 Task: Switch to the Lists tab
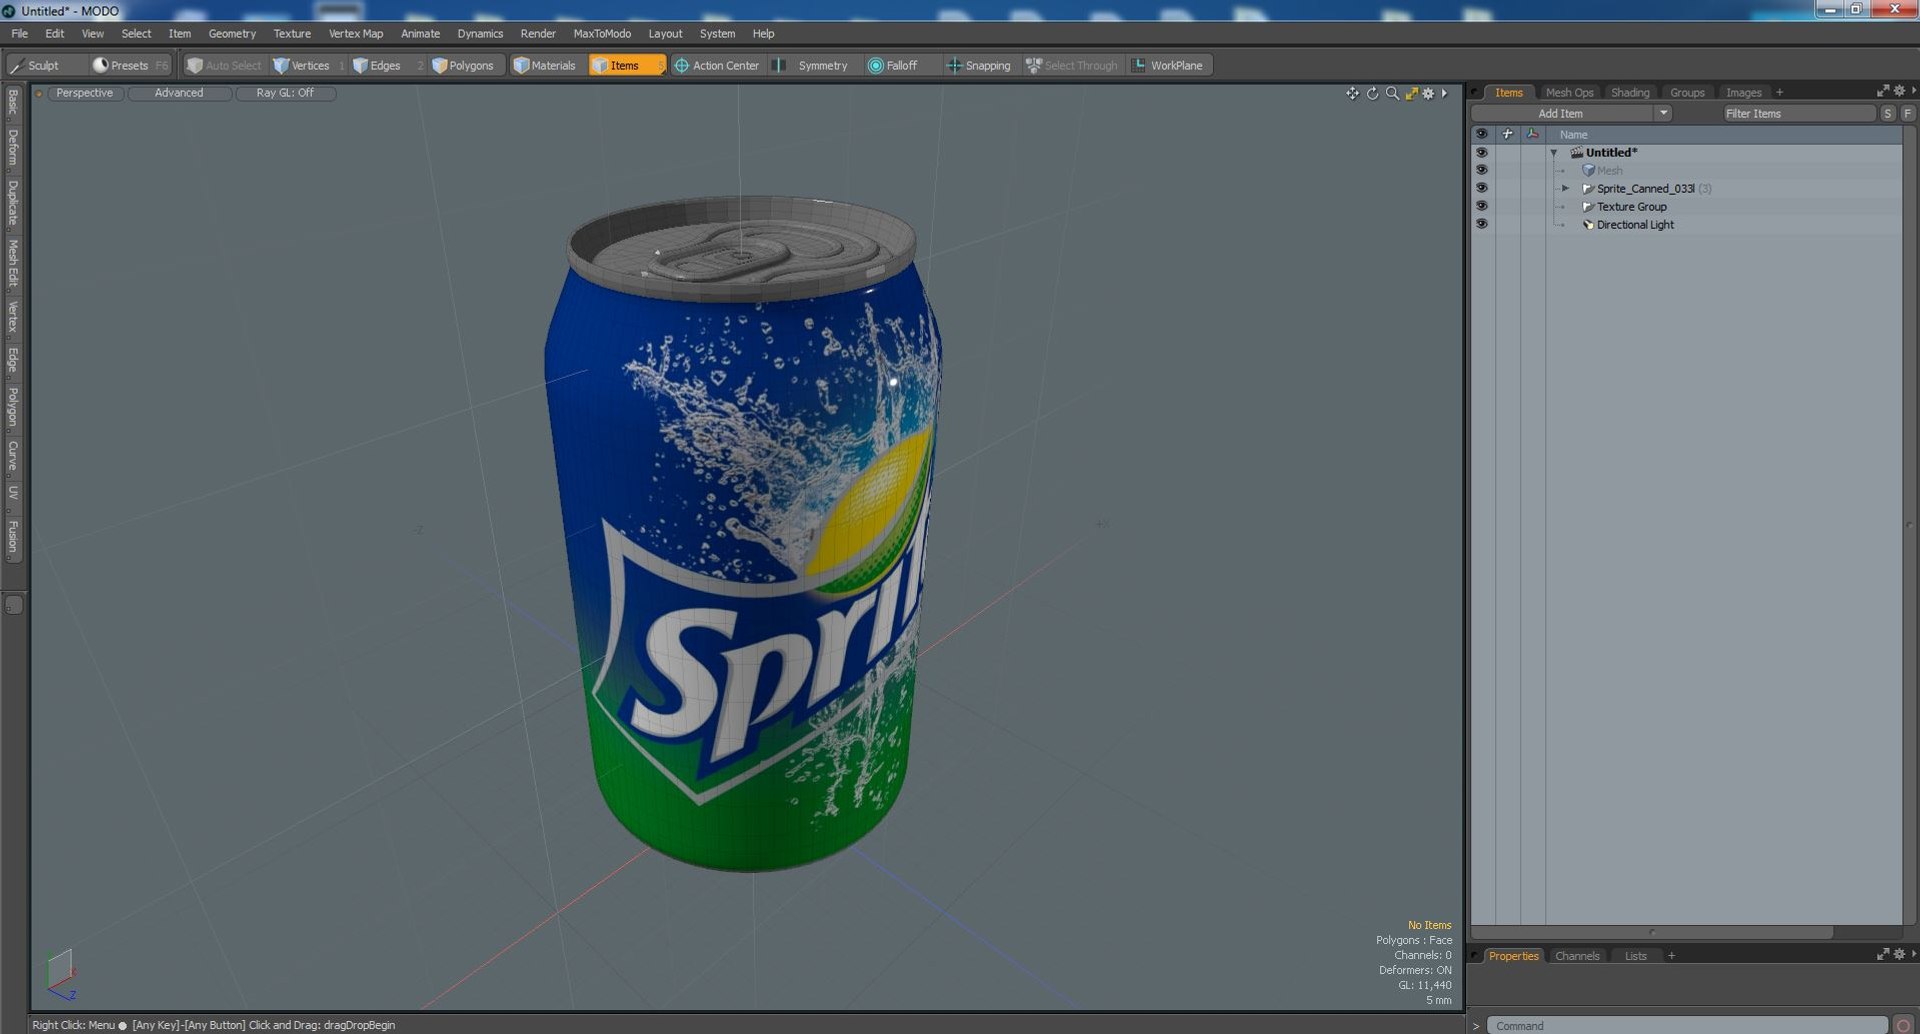coord(1635,956)
